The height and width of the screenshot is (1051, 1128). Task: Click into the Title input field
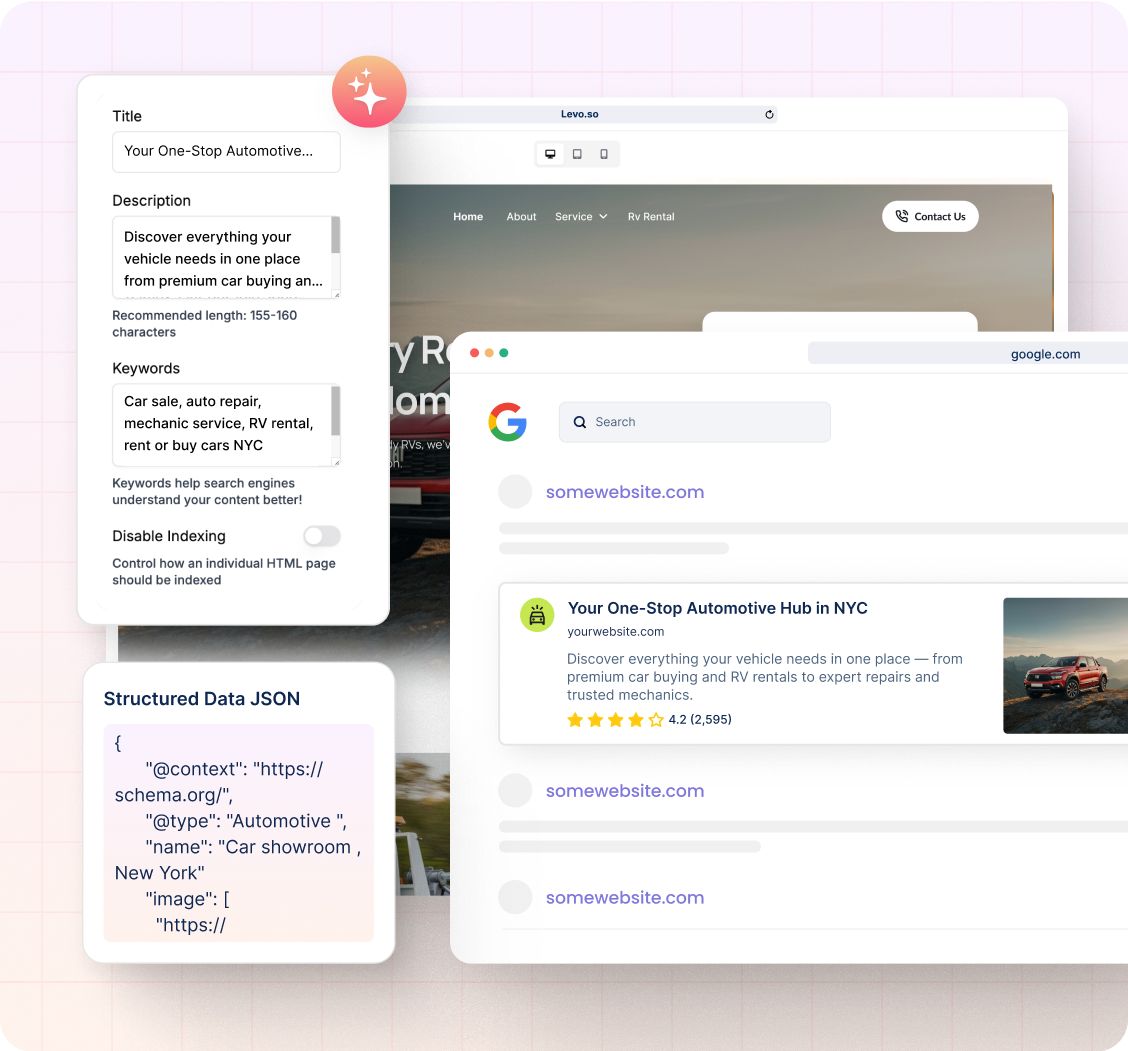[226, 152]
